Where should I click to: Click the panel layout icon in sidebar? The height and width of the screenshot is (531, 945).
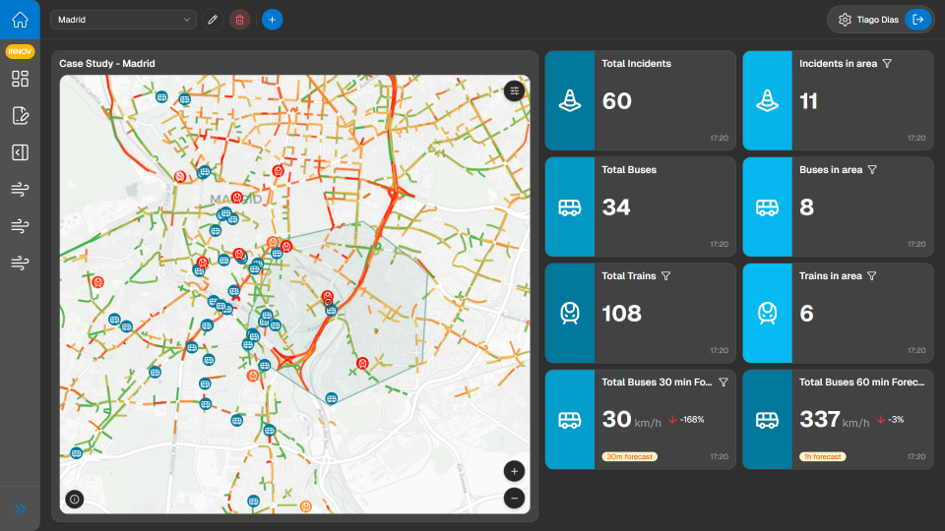pyautogui.click(x=20, y=152)
